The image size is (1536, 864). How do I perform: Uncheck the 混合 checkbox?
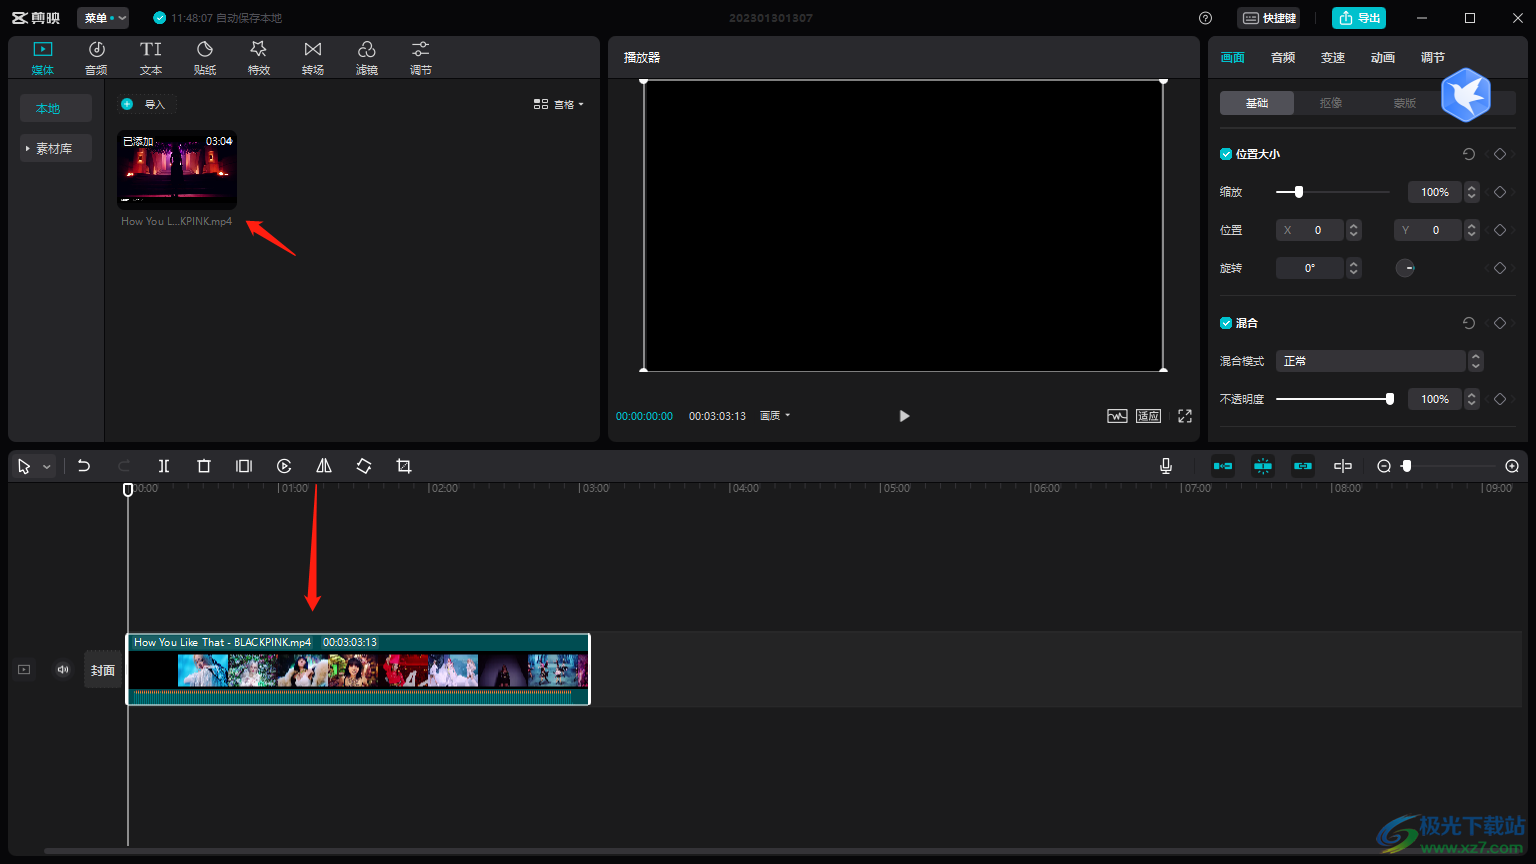click(1226, 323)
